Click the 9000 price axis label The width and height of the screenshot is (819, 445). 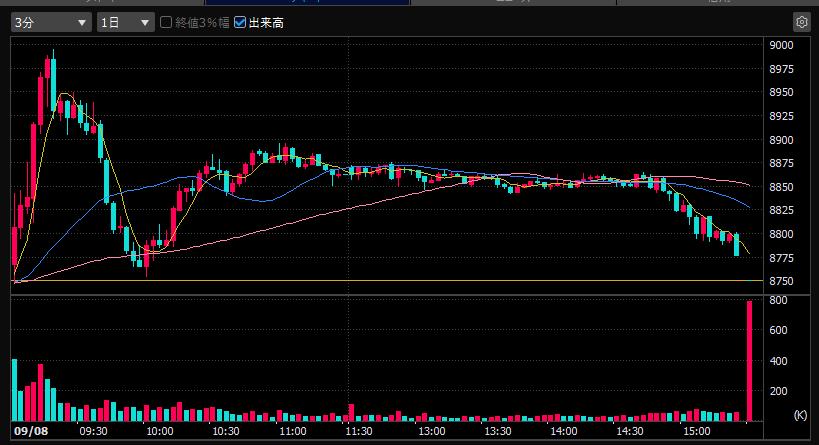781,45
